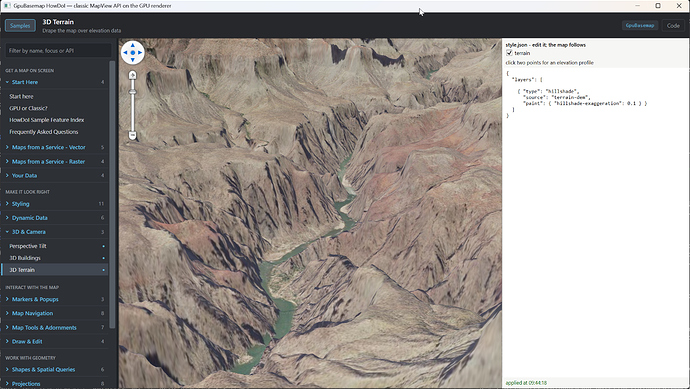Viewport: 690px width, 389px height.
Task: Pan the map down with the arrow
Action: [x=132, y=60]
